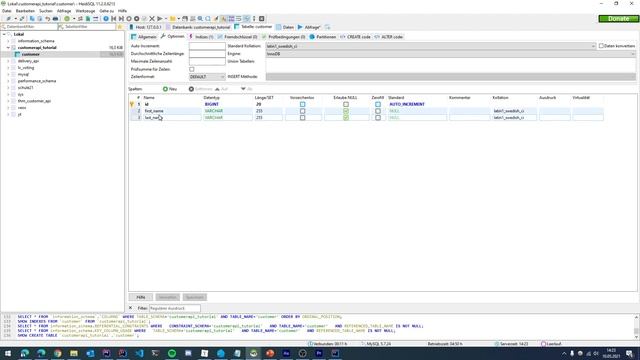
Task: Click the Speichern button
Action: click(195, 297)
